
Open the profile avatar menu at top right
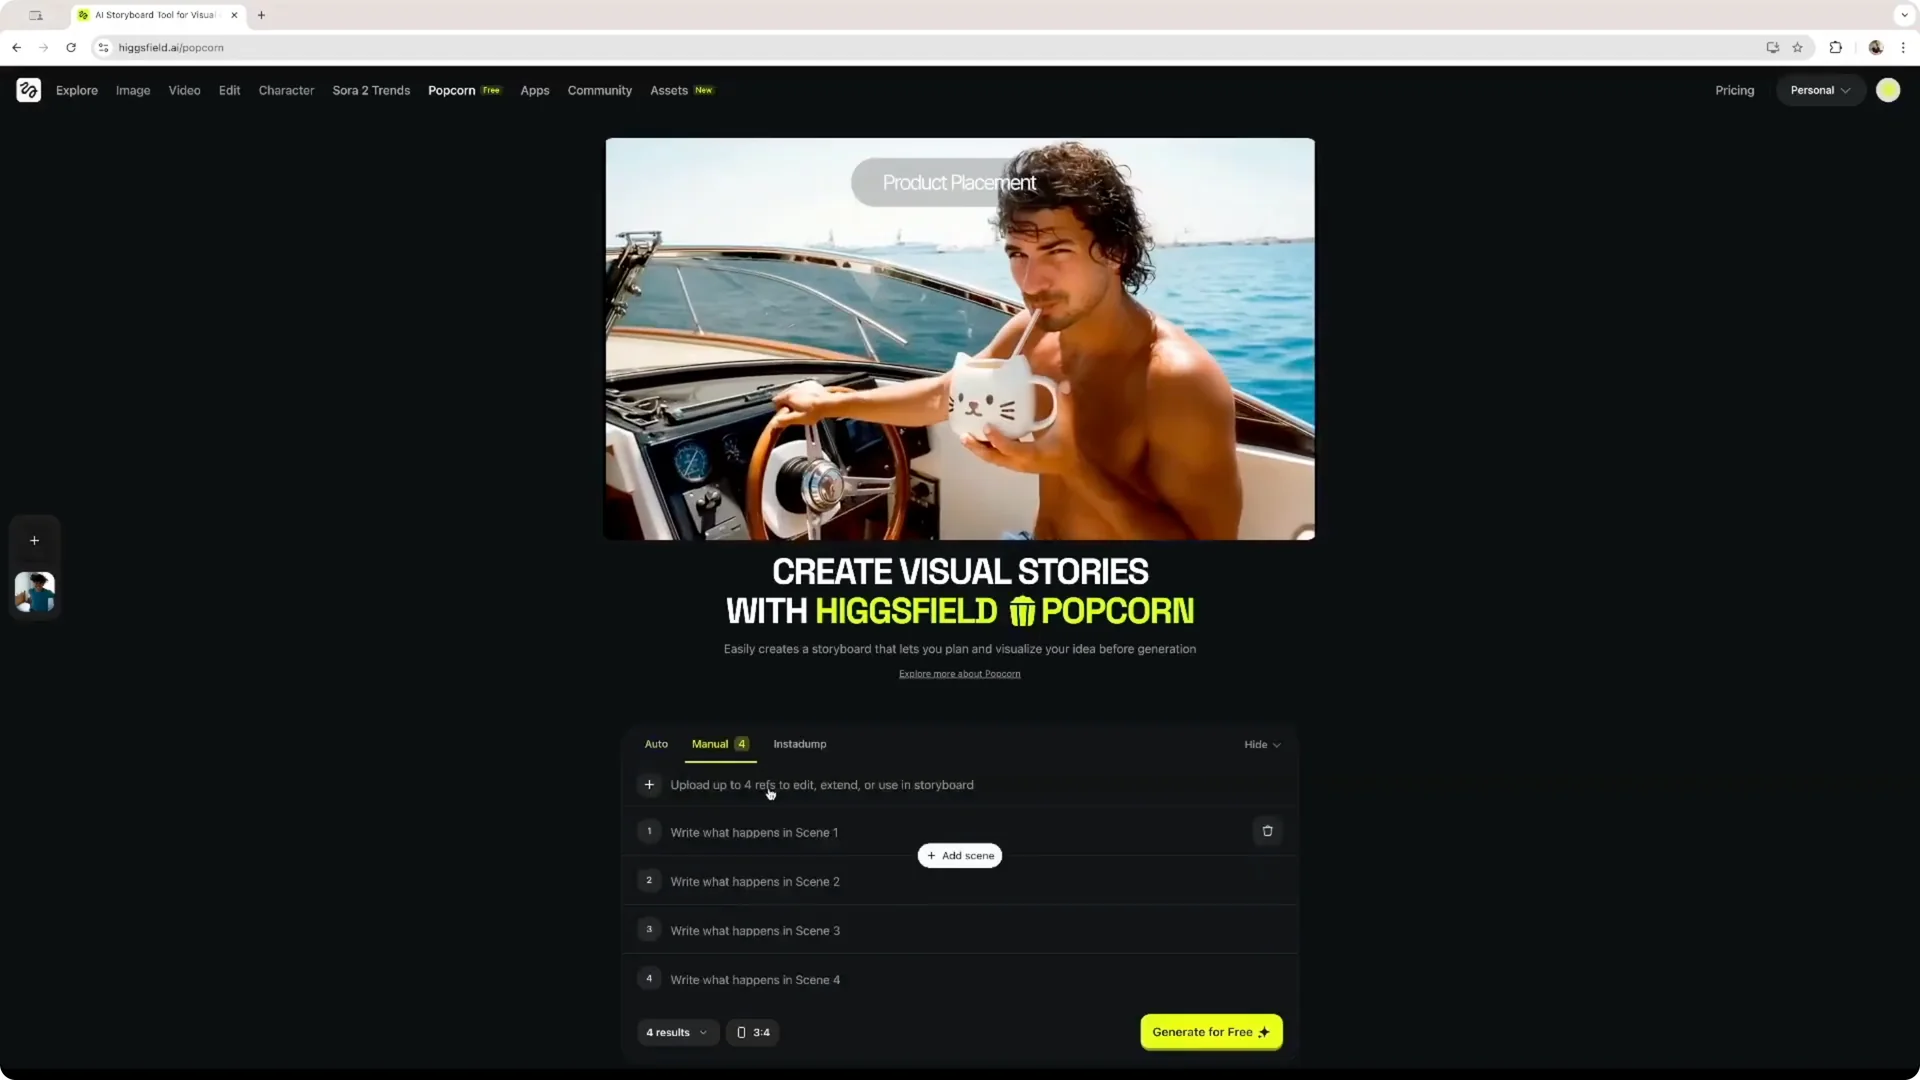click(1889, 90)
